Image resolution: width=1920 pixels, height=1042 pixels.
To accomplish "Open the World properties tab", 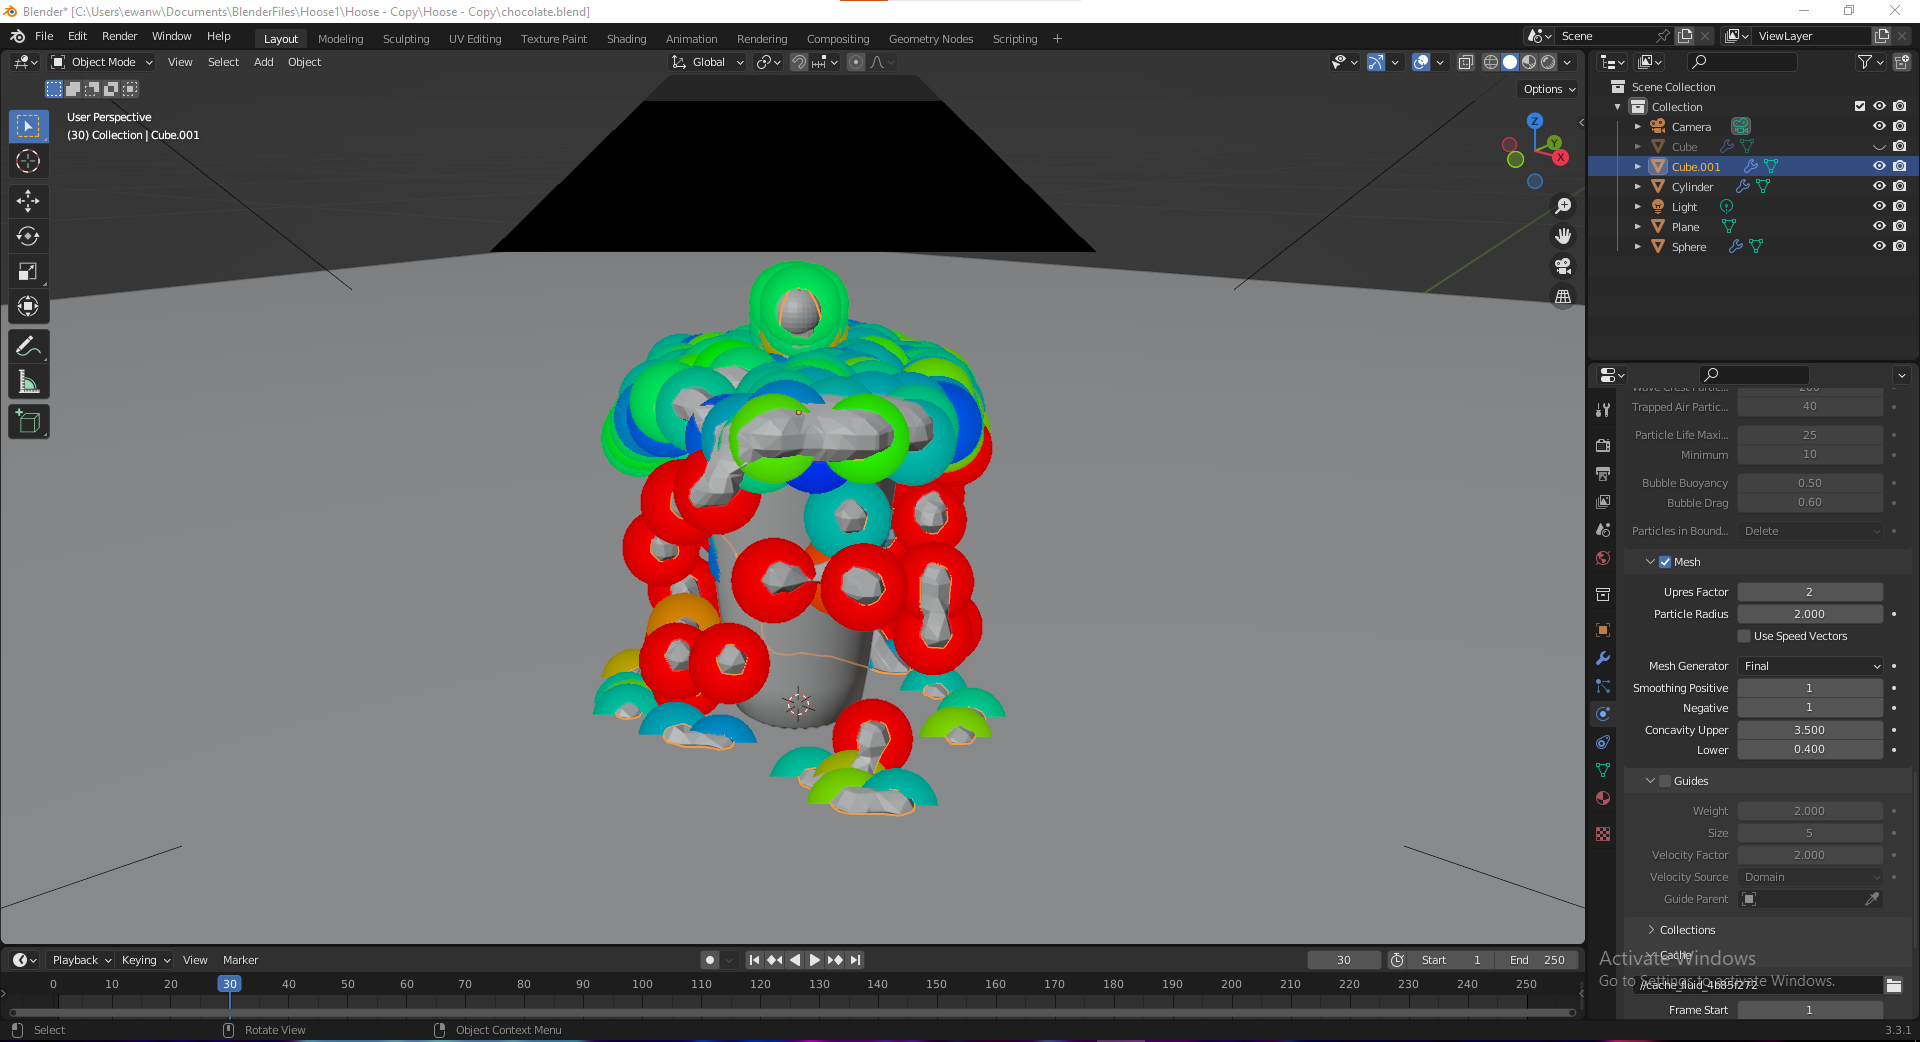I will click(x=1603, y=558).
